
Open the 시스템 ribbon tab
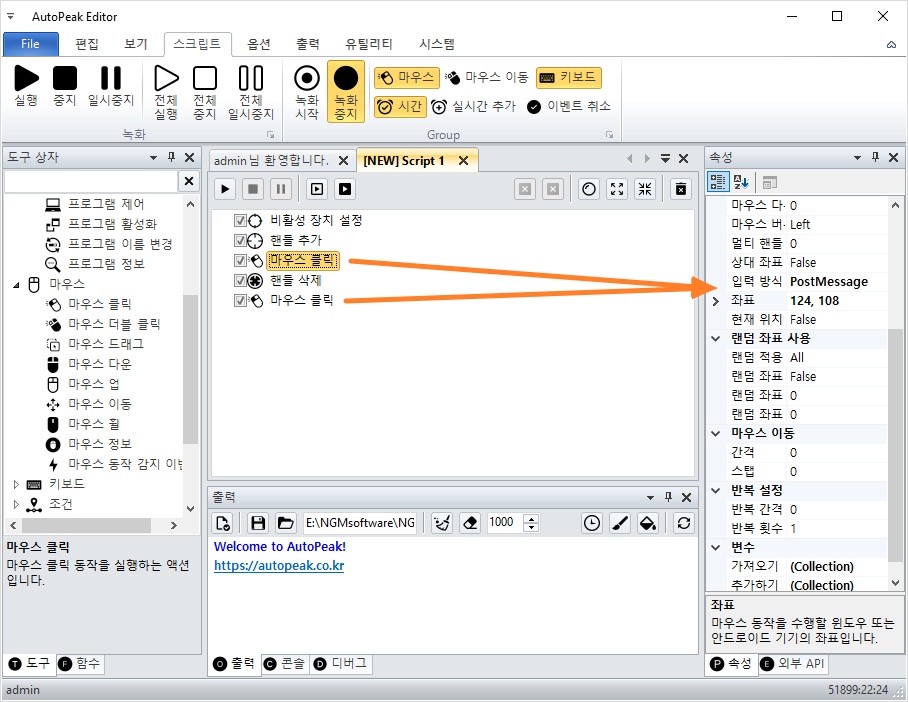tap(437, 44)
